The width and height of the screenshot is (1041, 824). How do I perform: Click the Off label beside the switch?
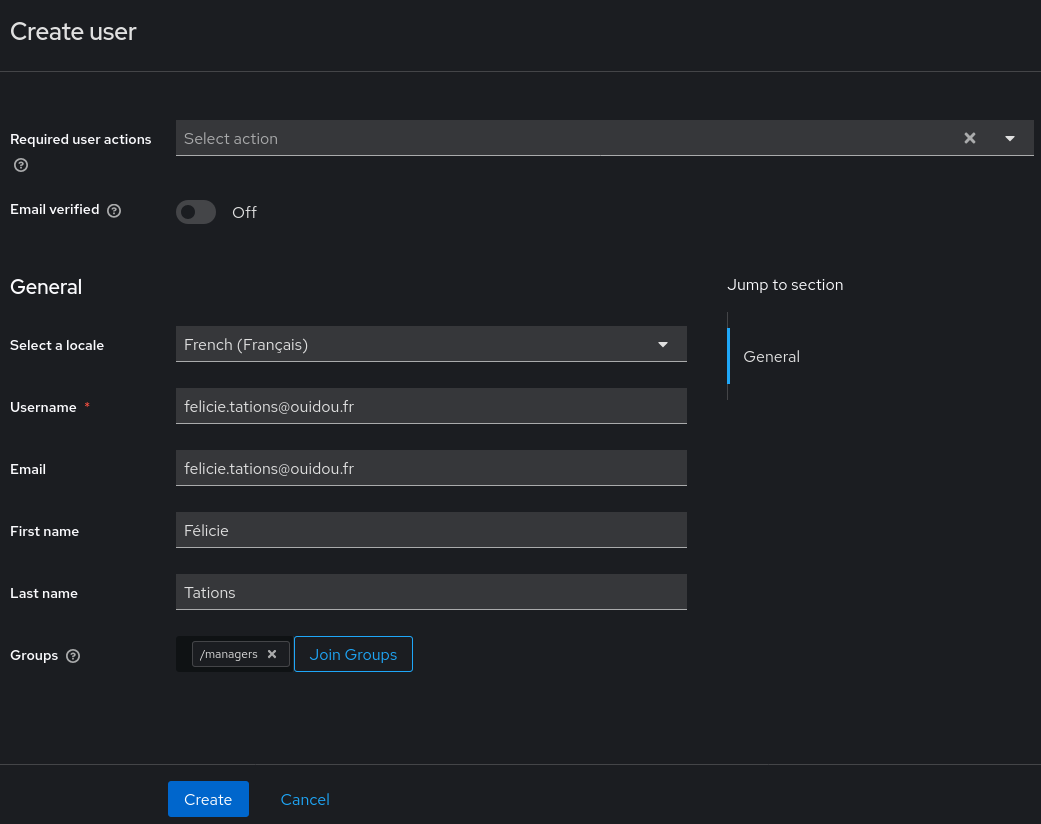(x=244, y=212)
